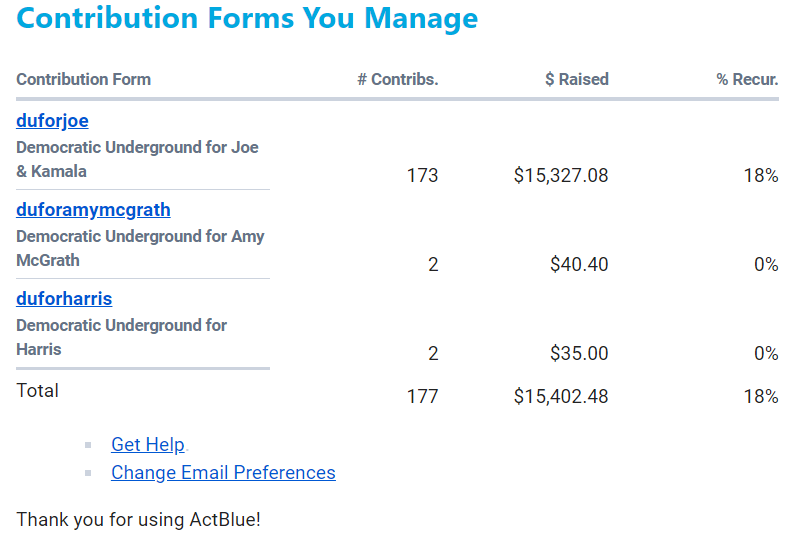Image resolution: width=786 pixels, height=537 pixels.
Task: Click Democratic Underground for Amy McGrath description
Action: click(140, 248)
